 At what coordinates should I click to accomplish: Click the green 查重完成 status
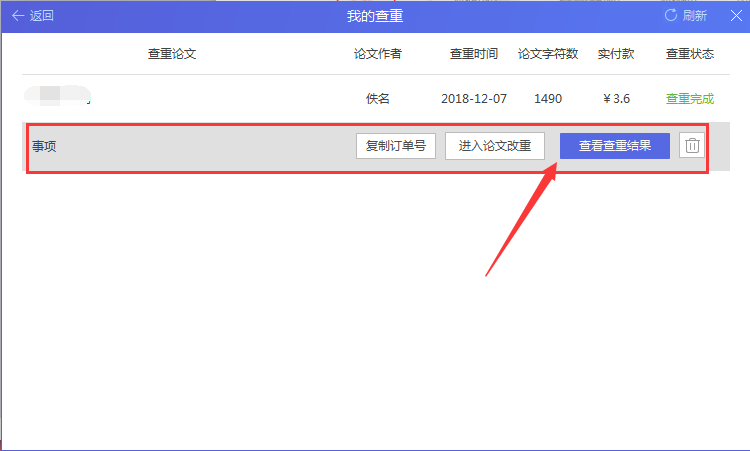[x=689, y=99]
